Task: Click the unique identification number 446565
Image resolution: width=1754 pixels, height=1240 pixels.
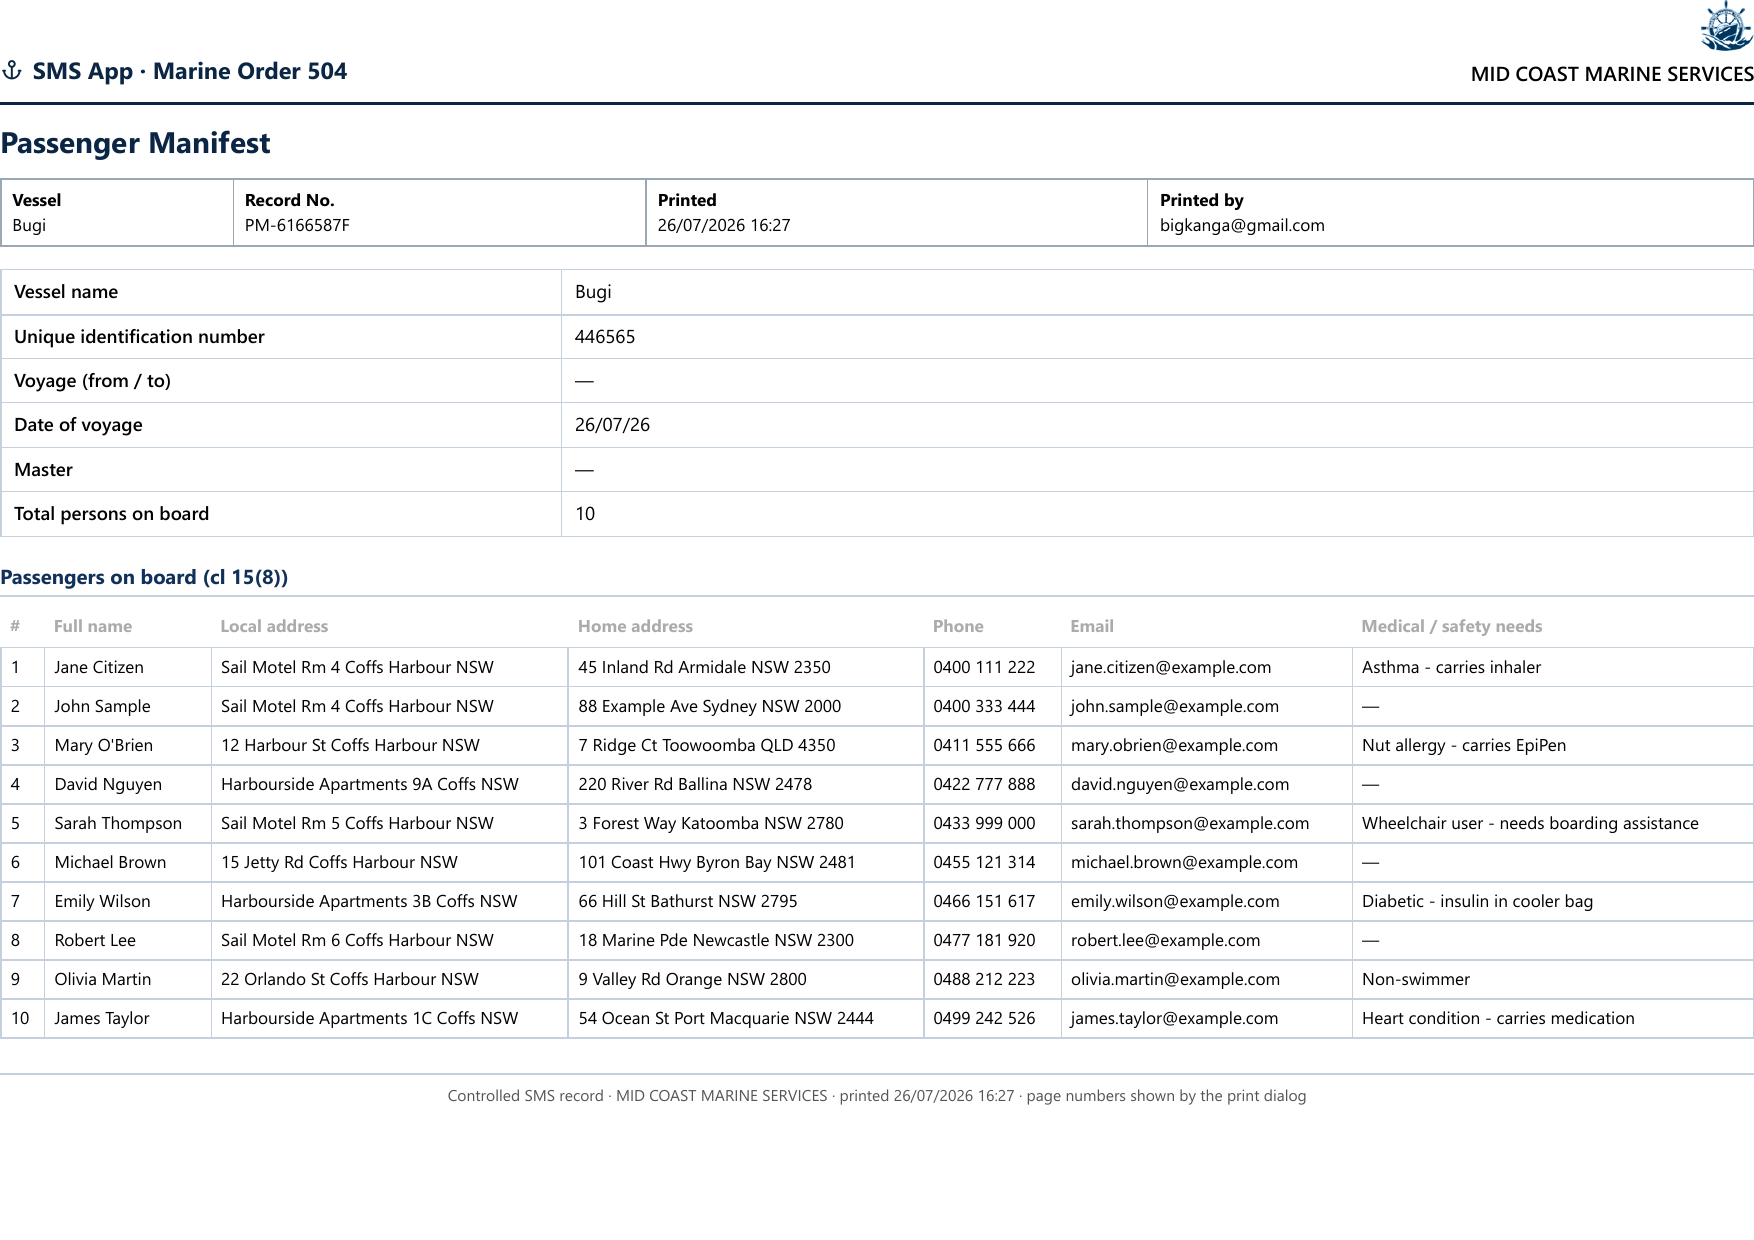Action: pyautogui.click(x=605, y=337)
